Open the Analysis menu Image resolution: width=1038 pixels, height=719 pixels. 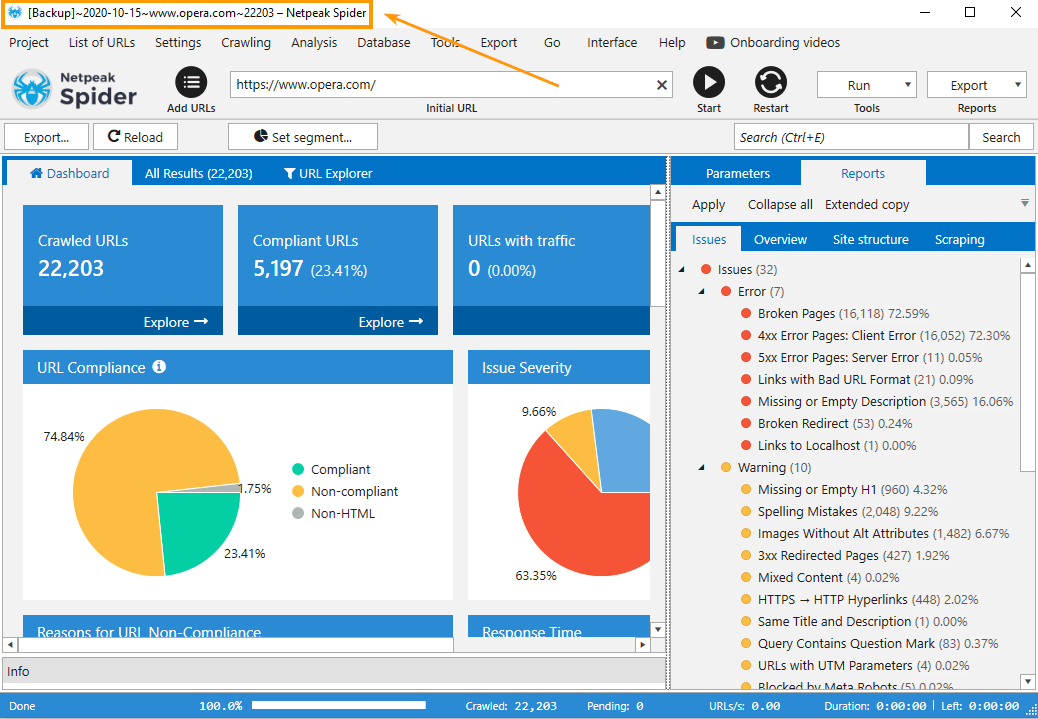(x=314, y=43)
